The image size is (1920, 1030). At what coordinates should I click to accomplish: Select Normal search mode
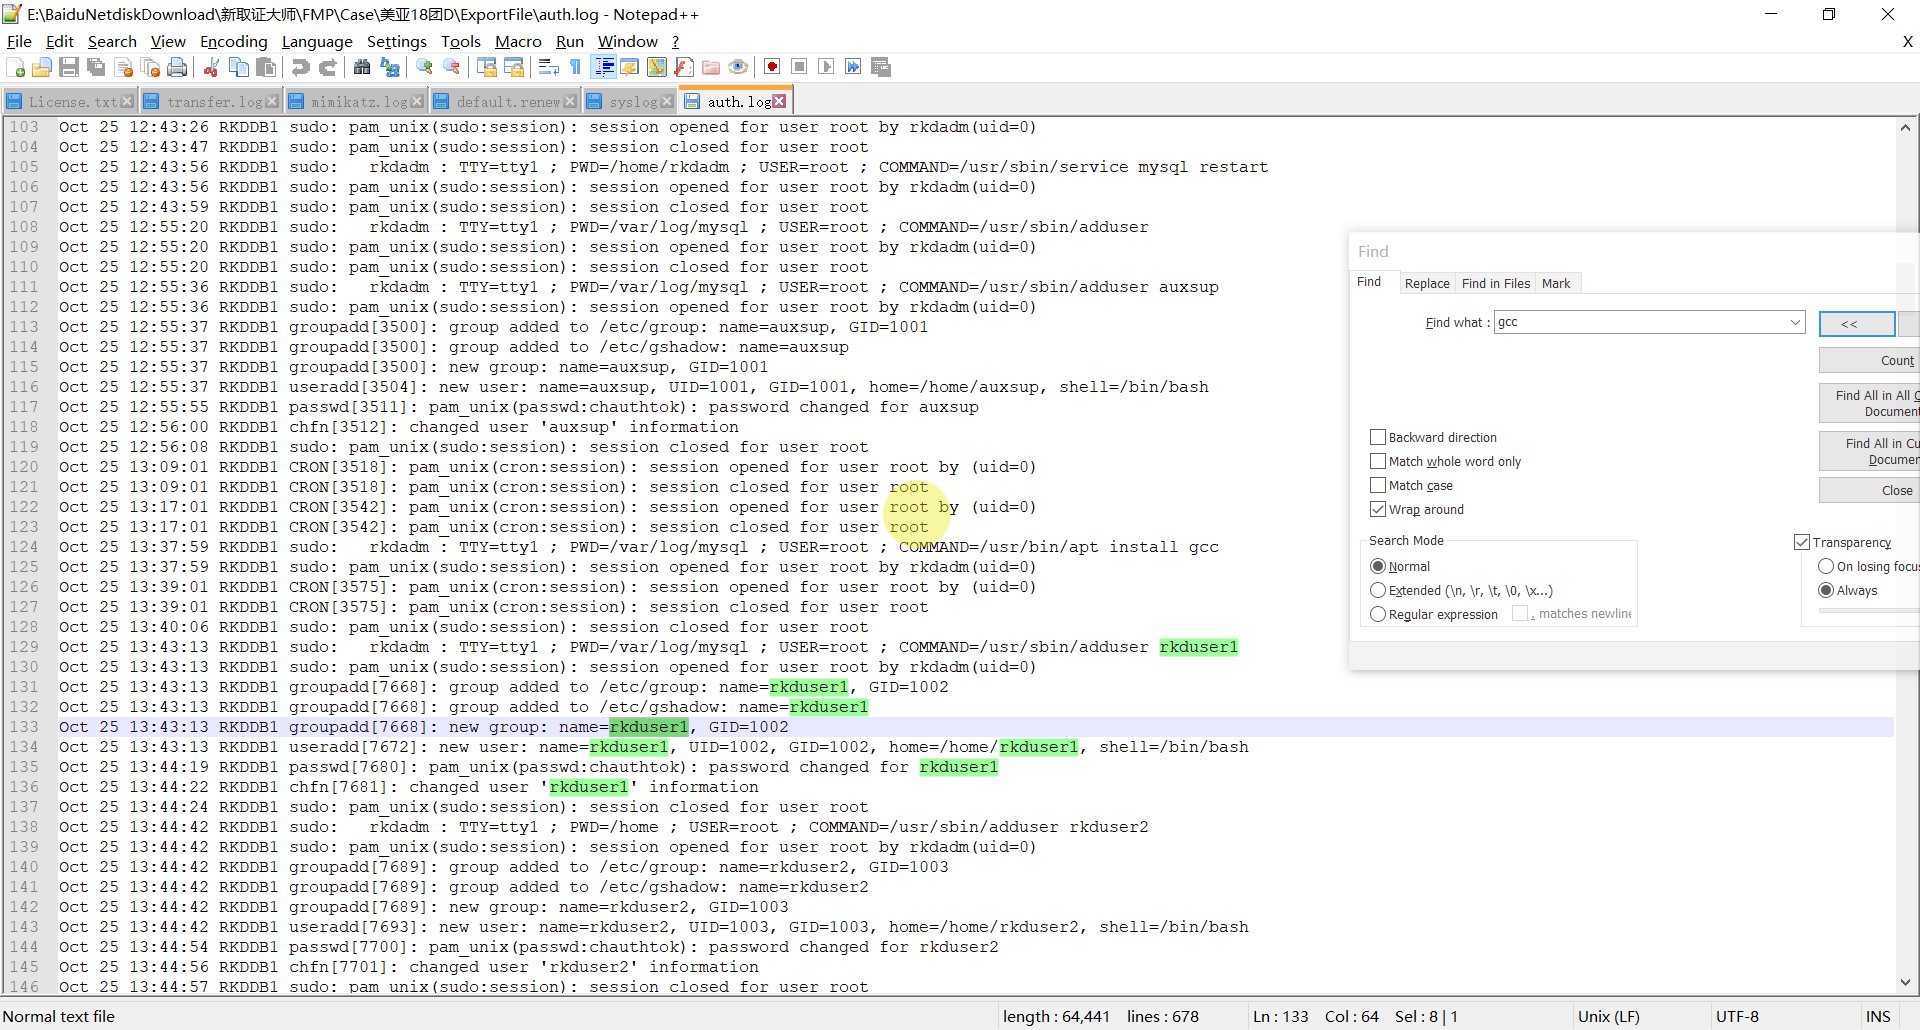pyautogui.click(x=1378, y=566)
